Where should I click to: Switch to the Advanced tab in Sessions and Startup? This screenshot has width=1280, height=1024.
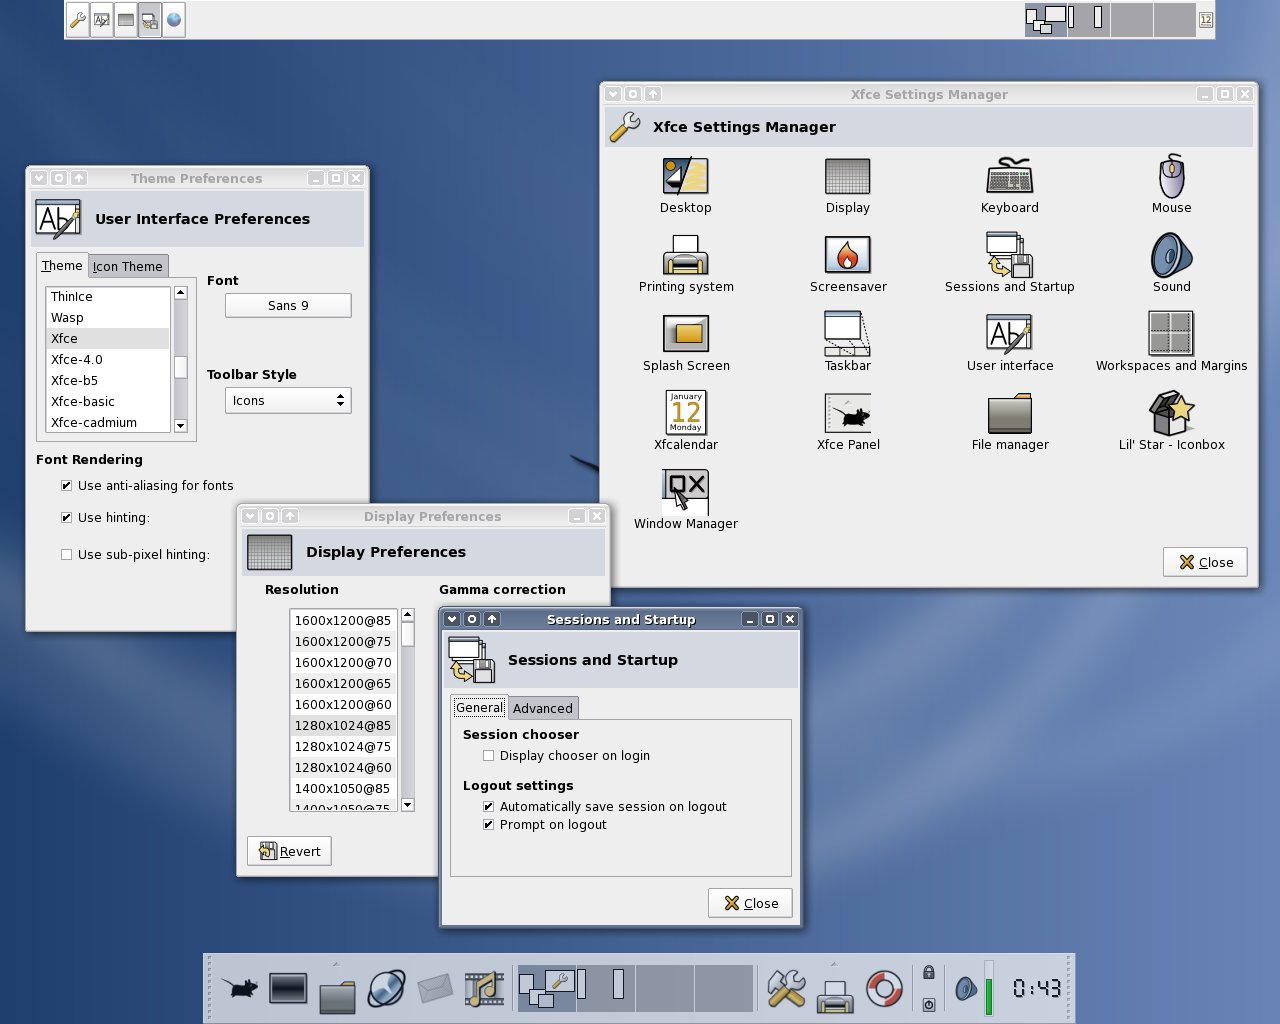pos(542,707)
